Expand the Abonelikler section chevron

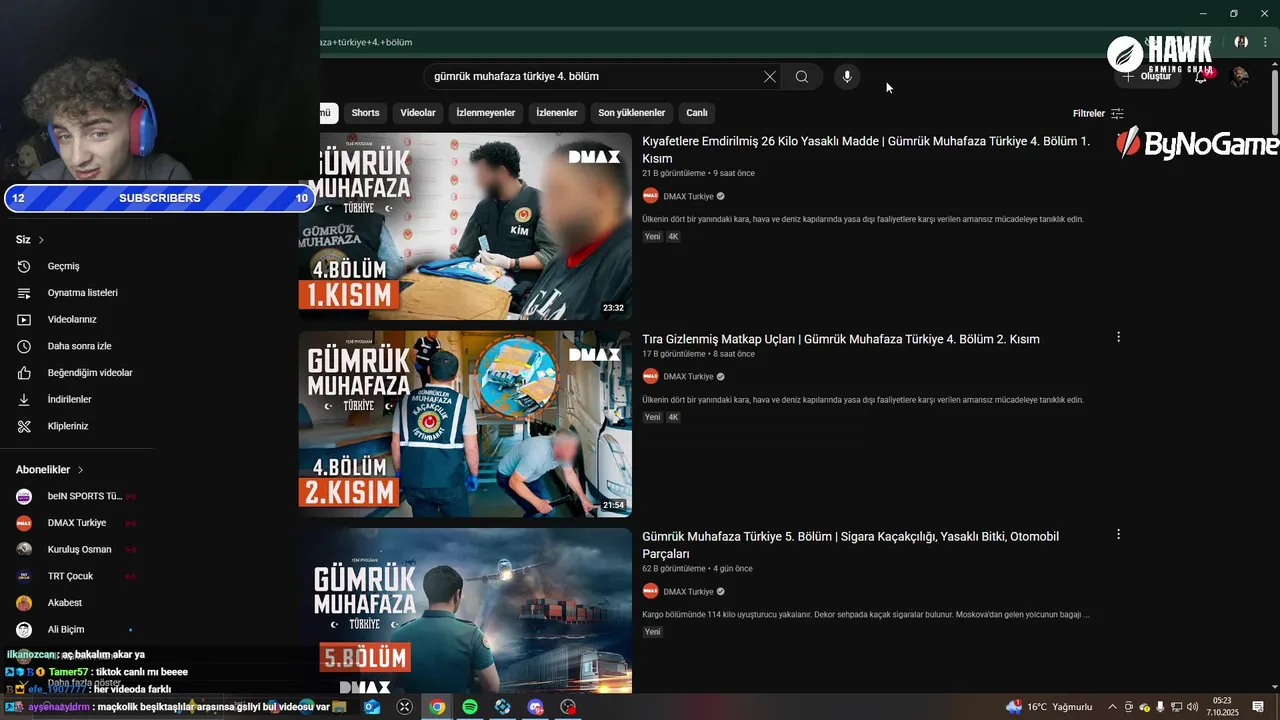pyautogui.click(x=80, y=470)
